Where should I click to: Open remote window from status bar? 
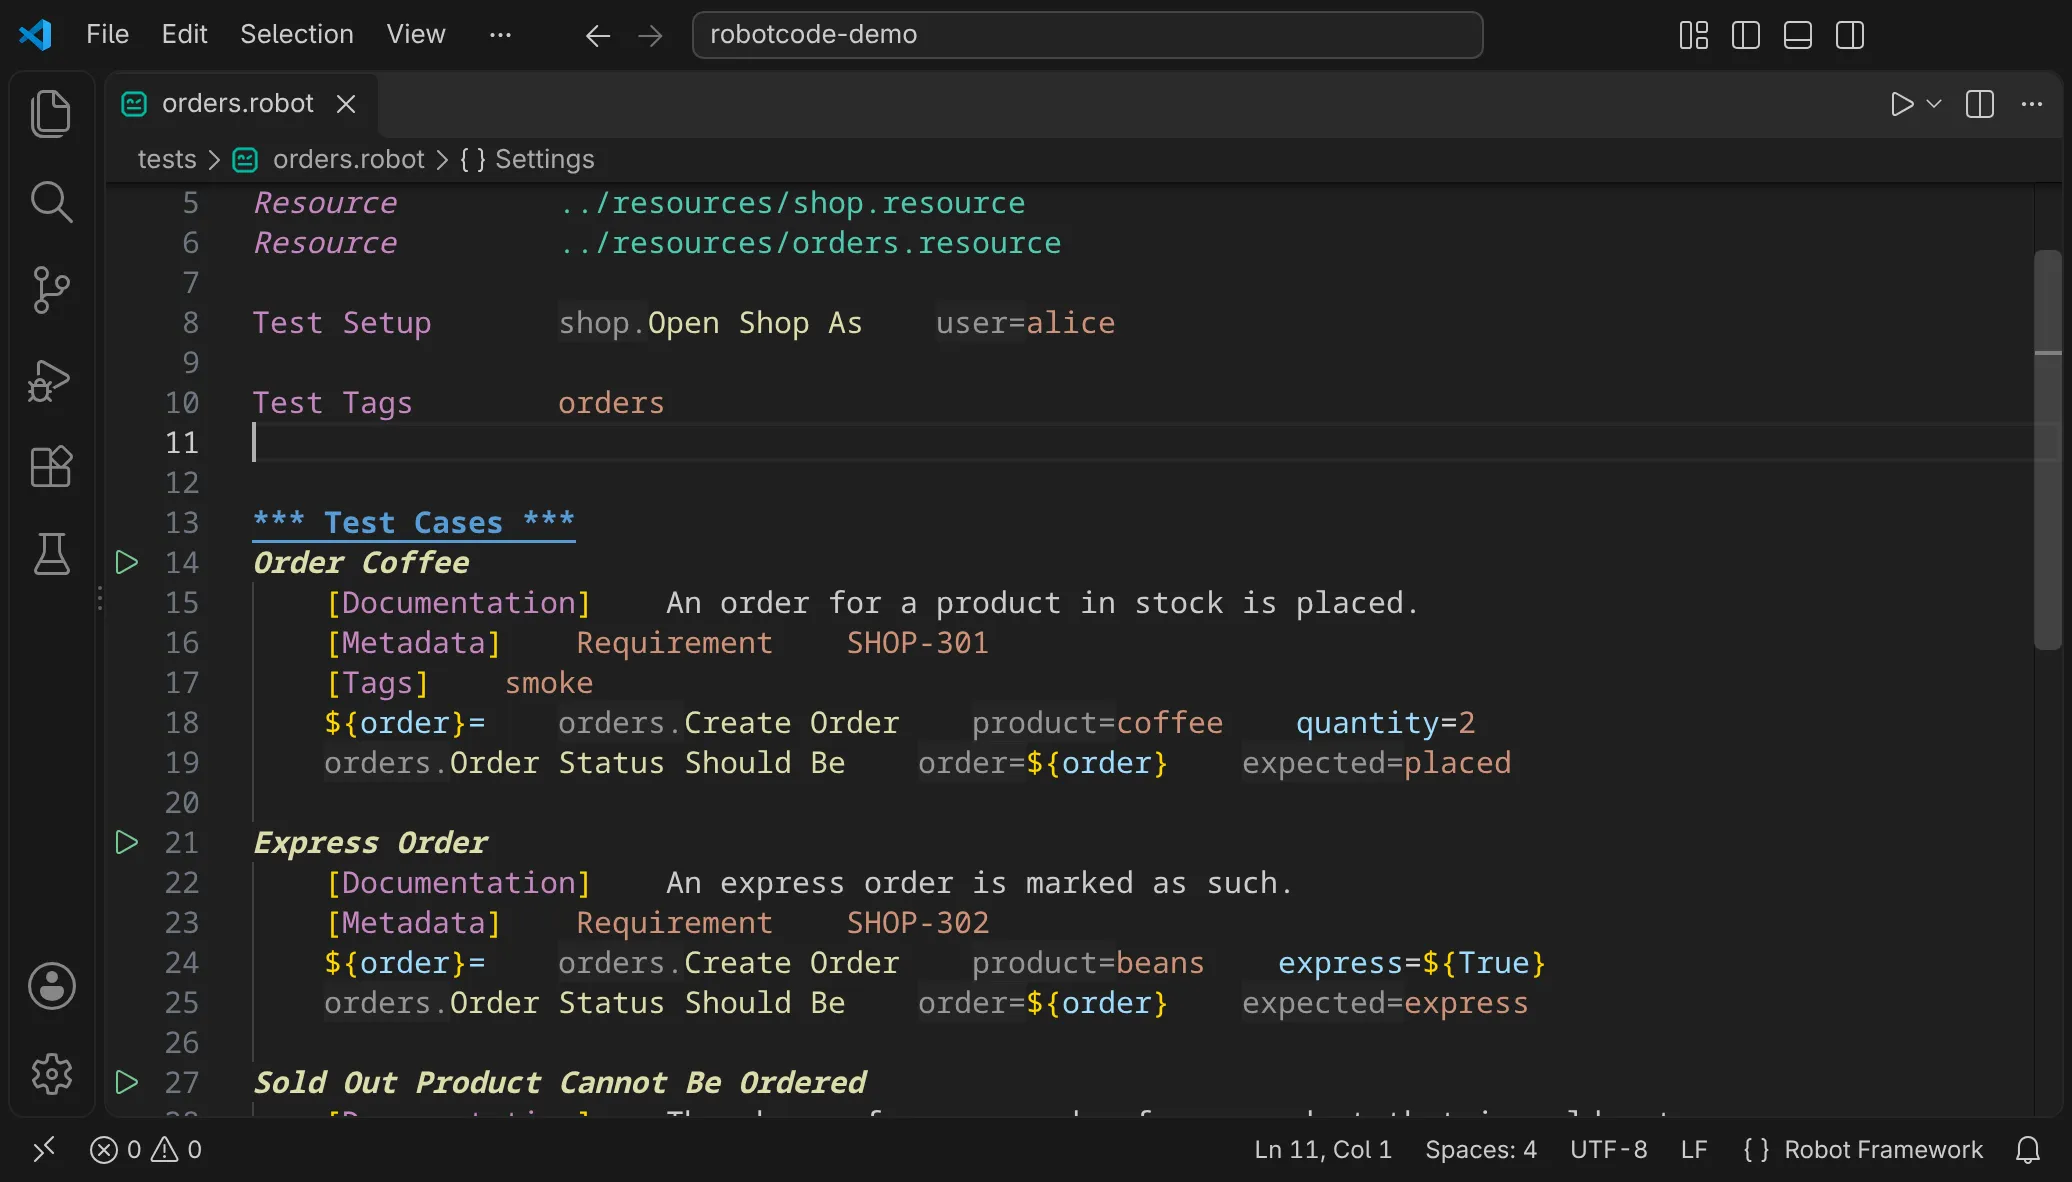pyautogui.click(x=44, y=1150)
